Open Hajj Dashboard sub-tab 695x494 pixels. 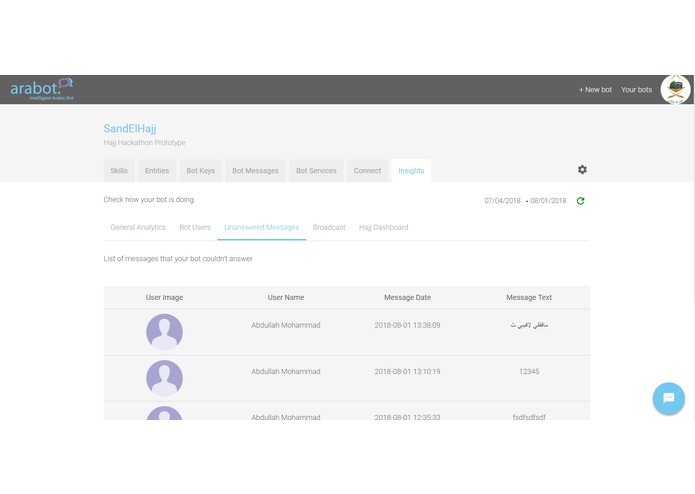[383, 227]
